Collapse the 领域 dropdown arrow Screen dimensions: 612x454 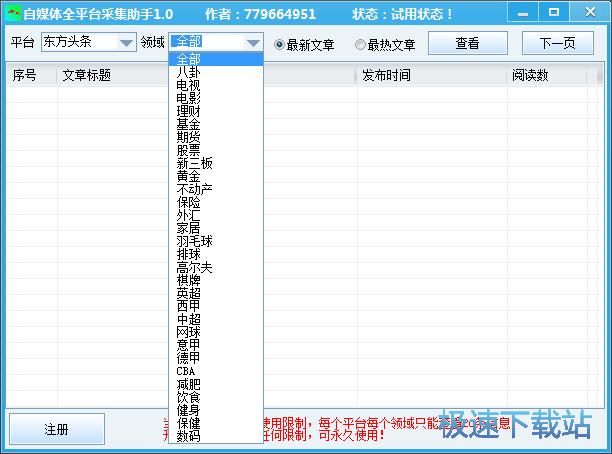point(253,43)
